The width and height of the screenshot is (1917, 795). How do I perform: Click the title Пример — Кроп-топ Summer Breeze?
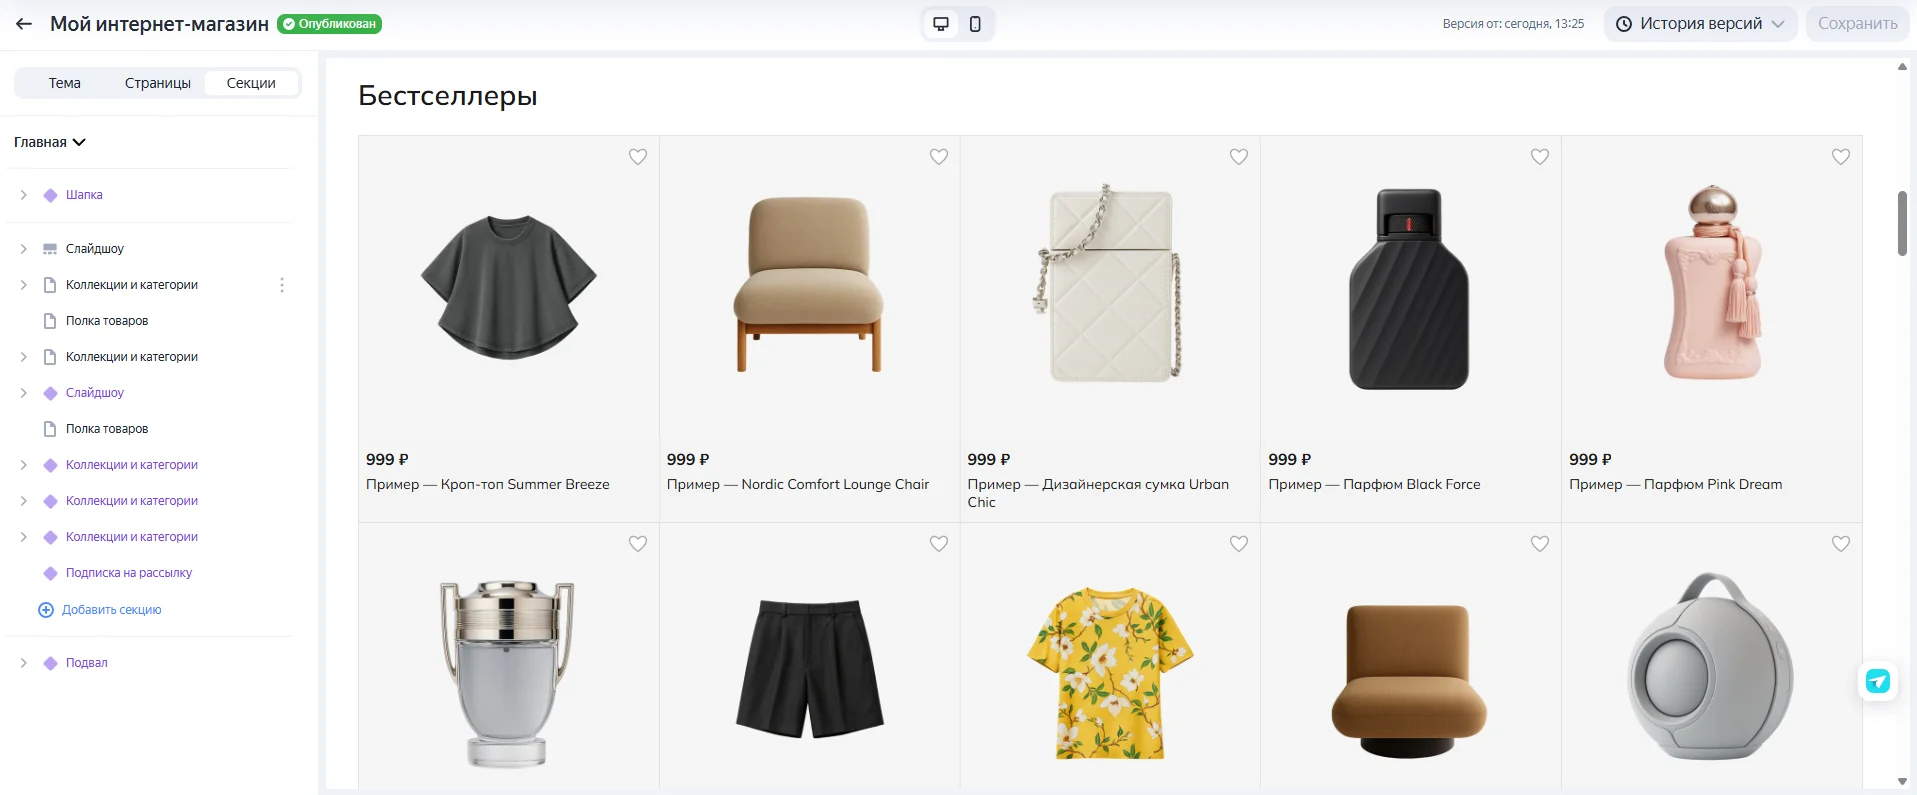pos(488,485)
